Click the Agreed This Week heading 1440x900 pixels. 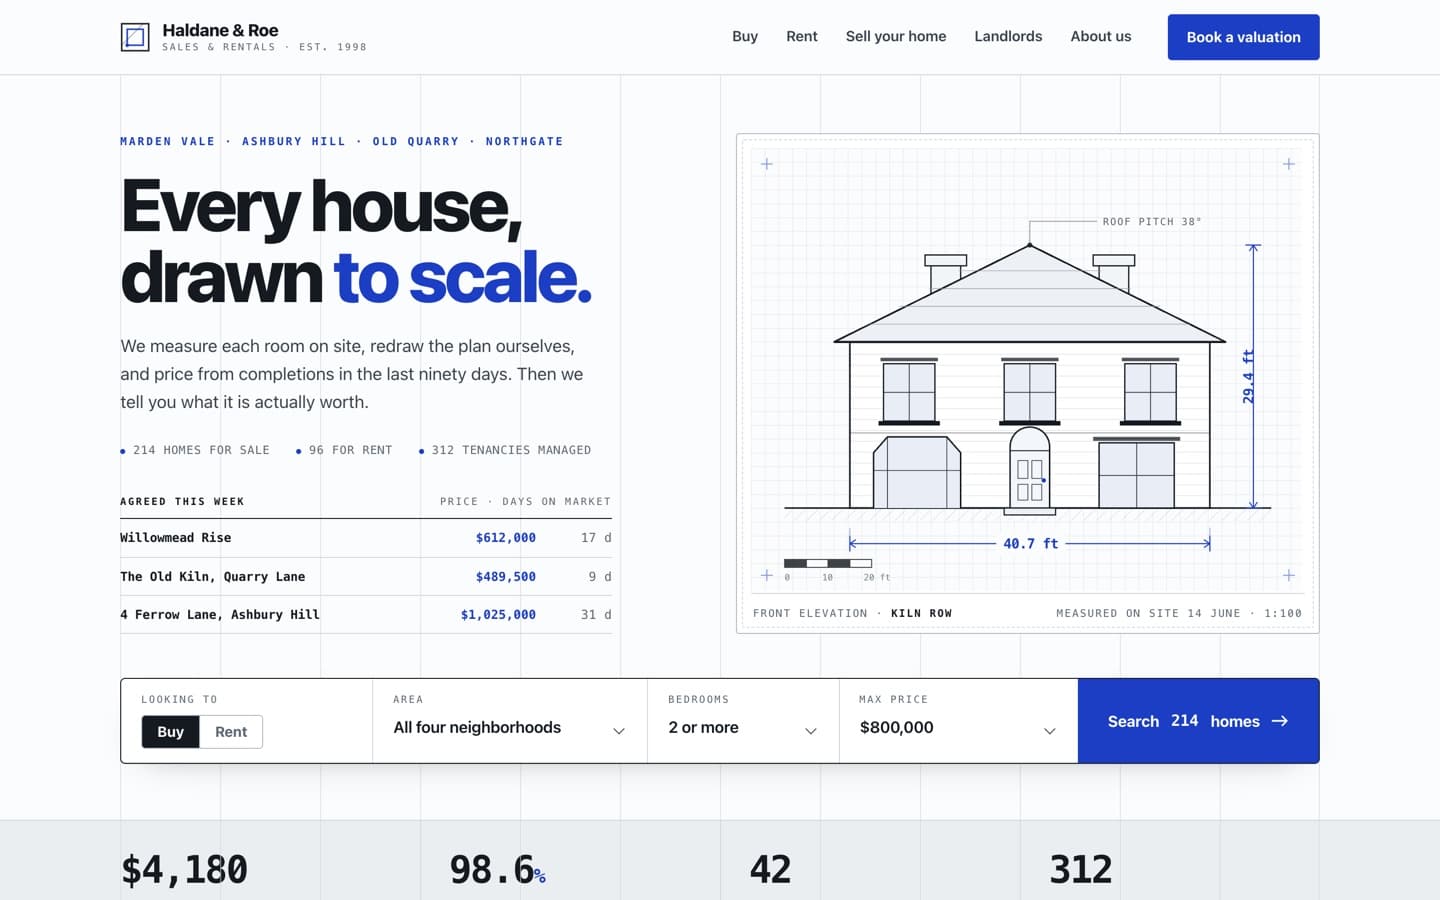(x=182, y=502)
